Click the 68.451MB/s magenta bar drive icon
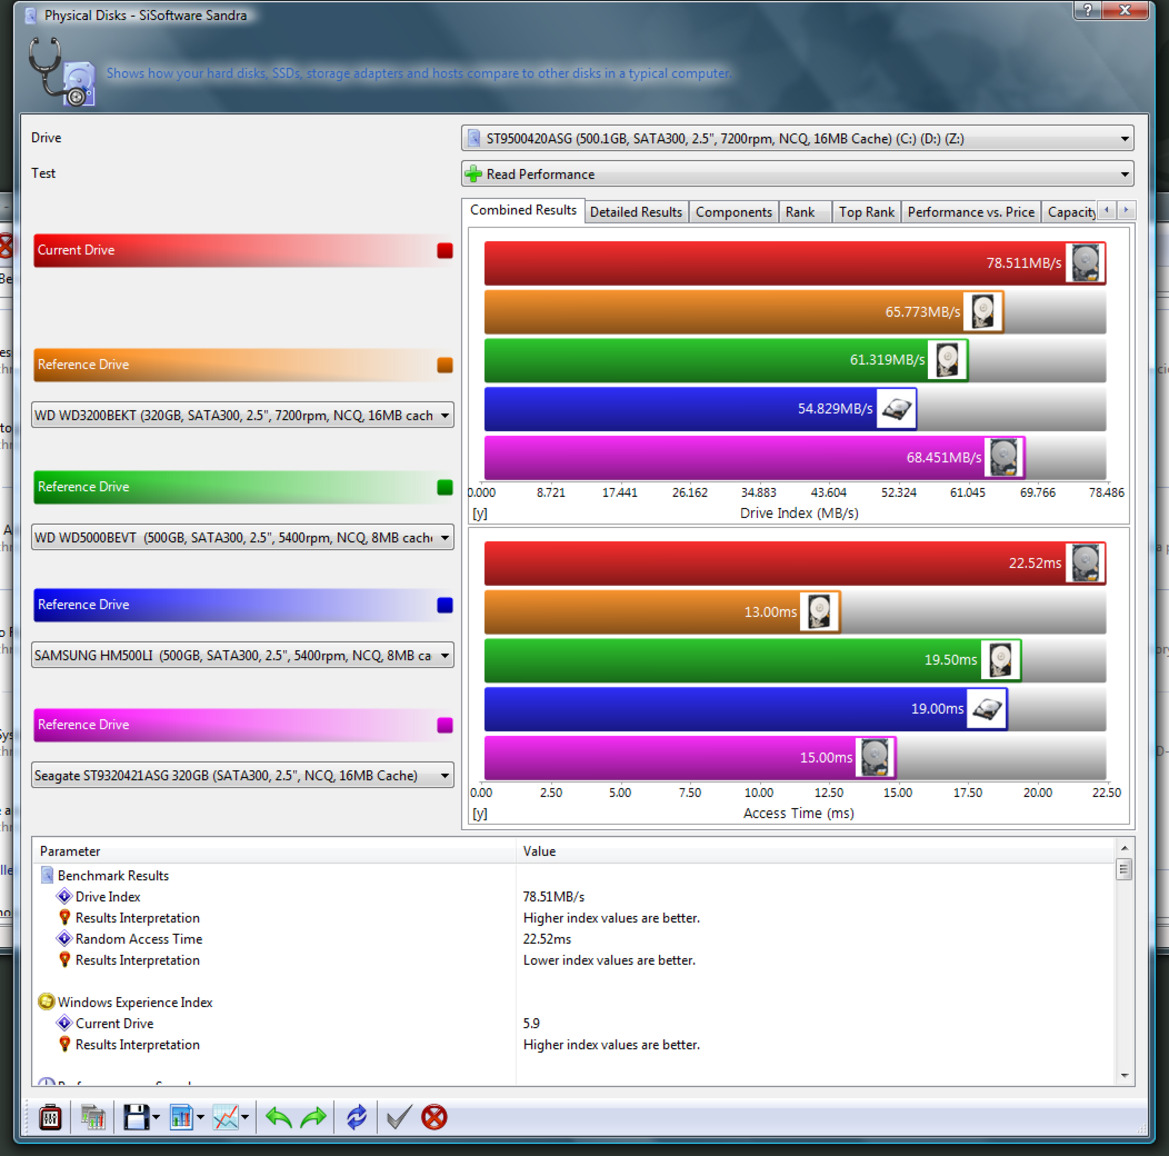Viewport: 1169px width, 1156px height. click(x=1004, y=458)
